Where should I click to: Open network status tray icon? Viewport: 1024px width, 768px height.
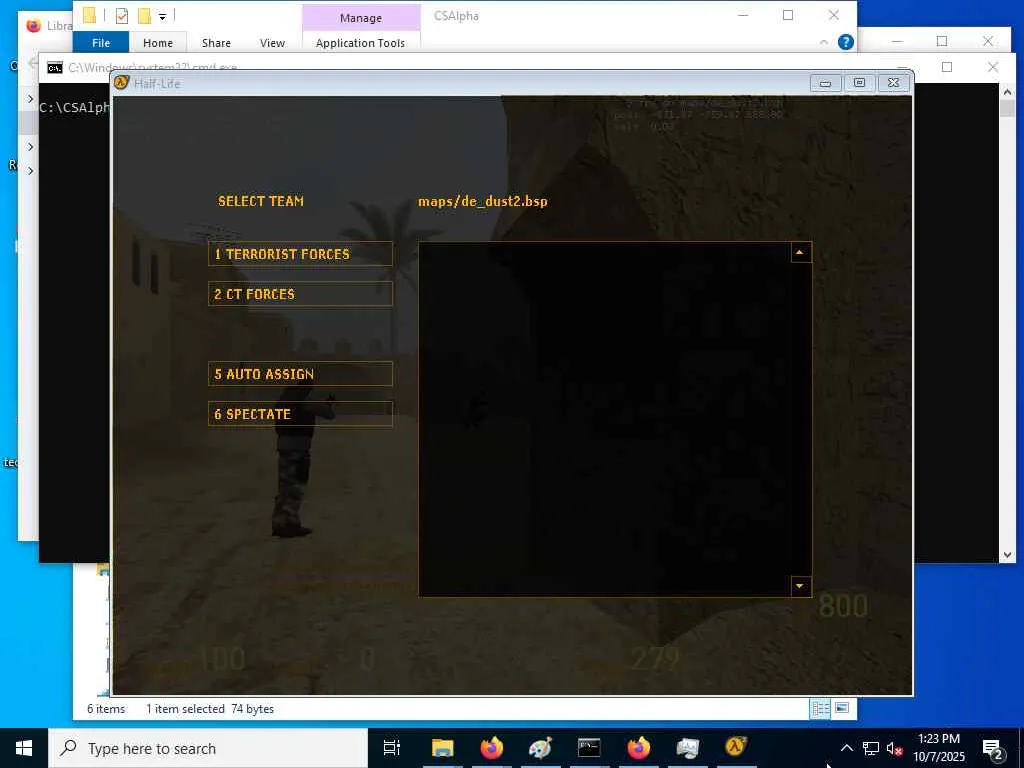click(871, 748)
